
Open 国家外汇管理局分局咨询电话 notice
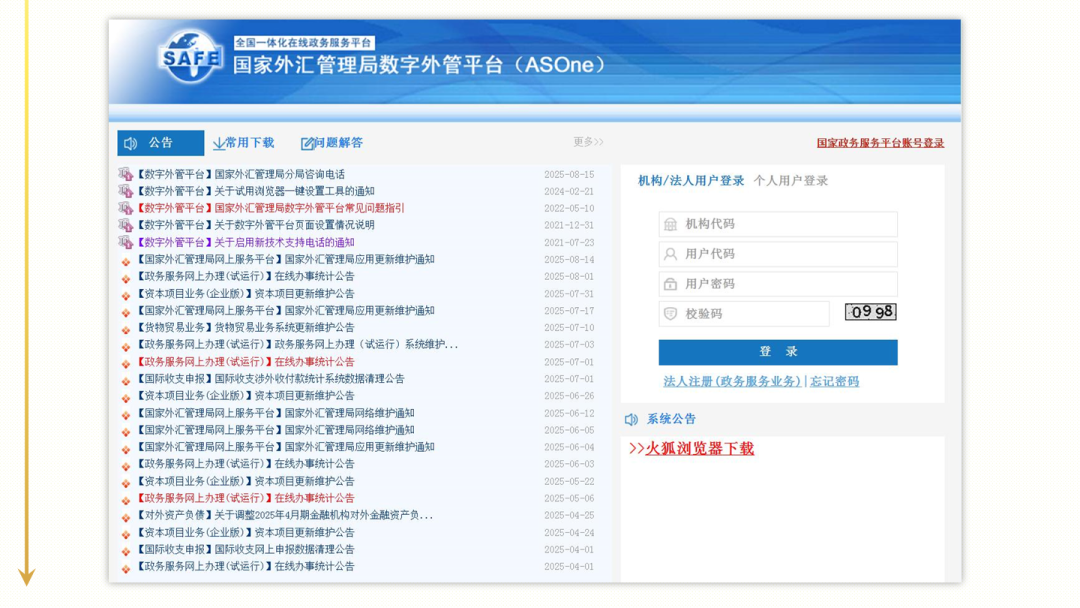[241, 174]
